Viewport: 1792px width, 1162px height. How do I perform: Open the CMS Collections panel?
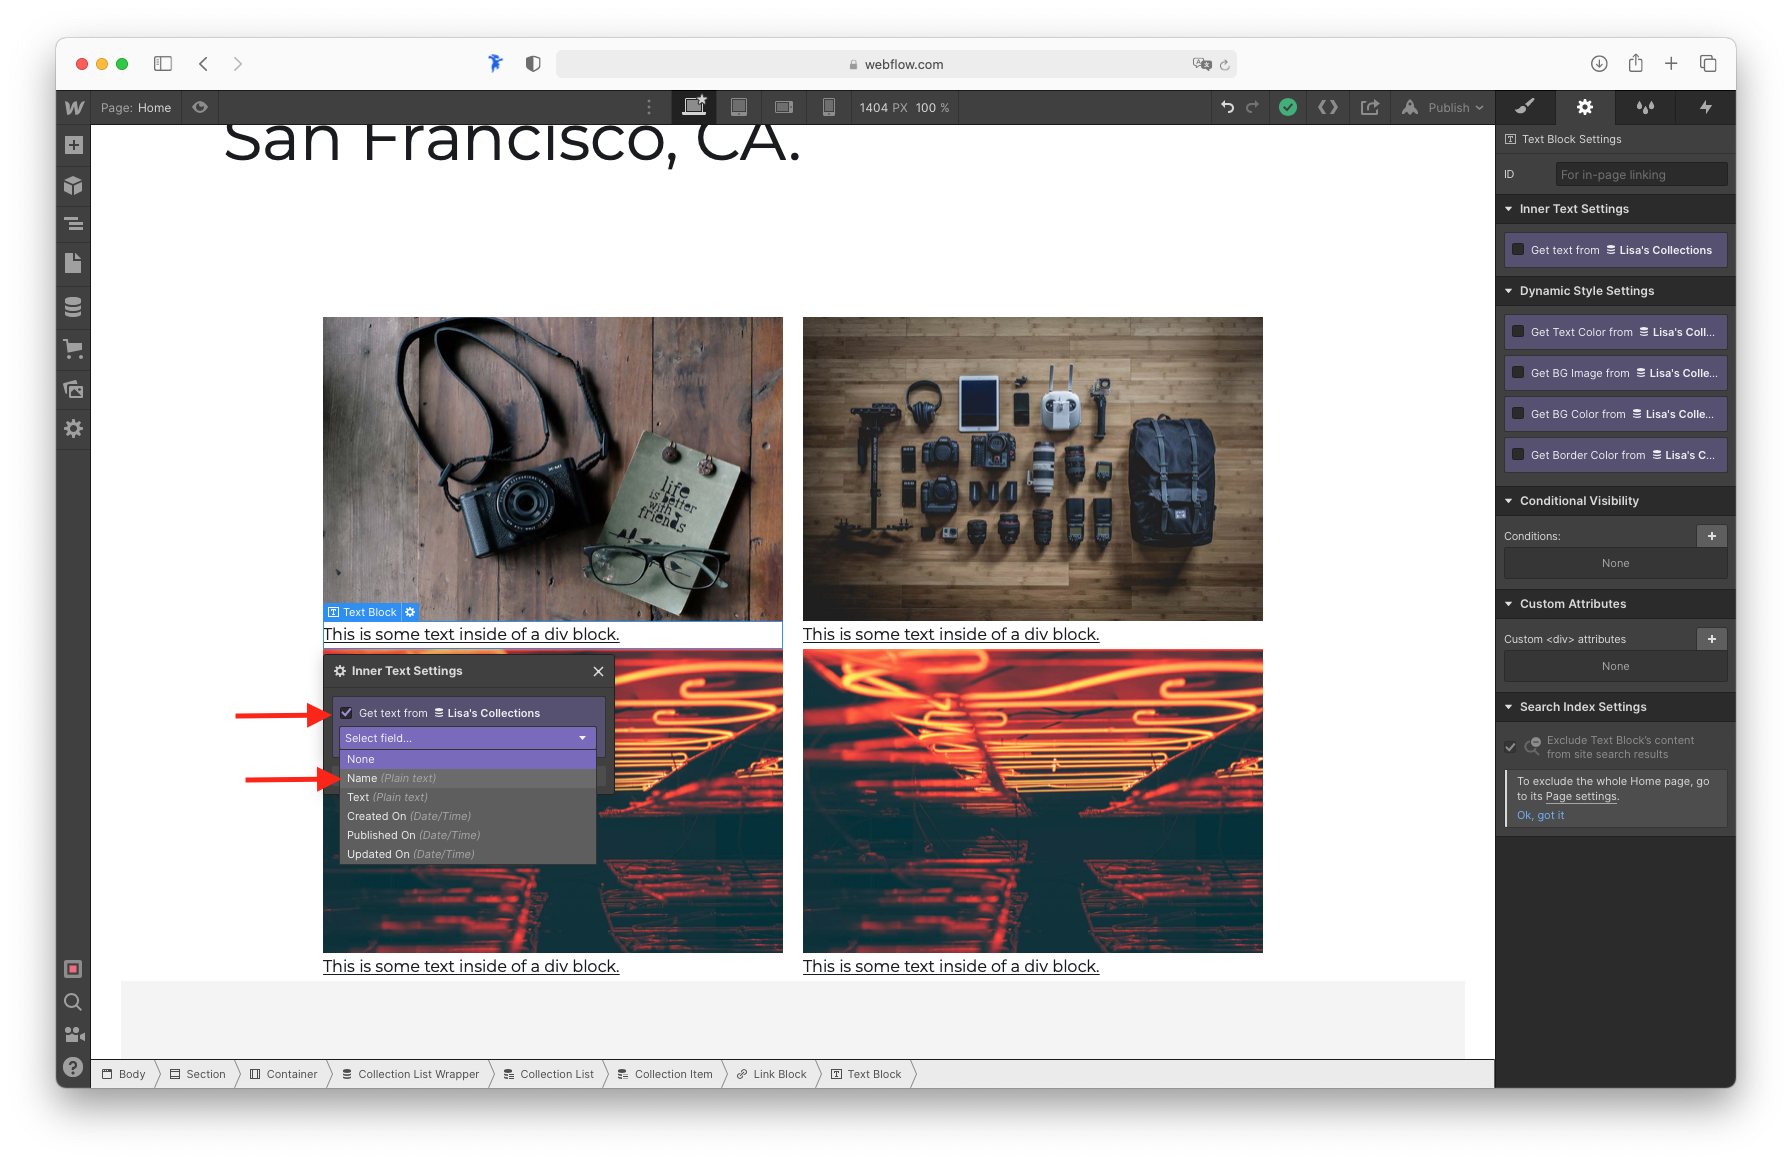pos(73,306)
